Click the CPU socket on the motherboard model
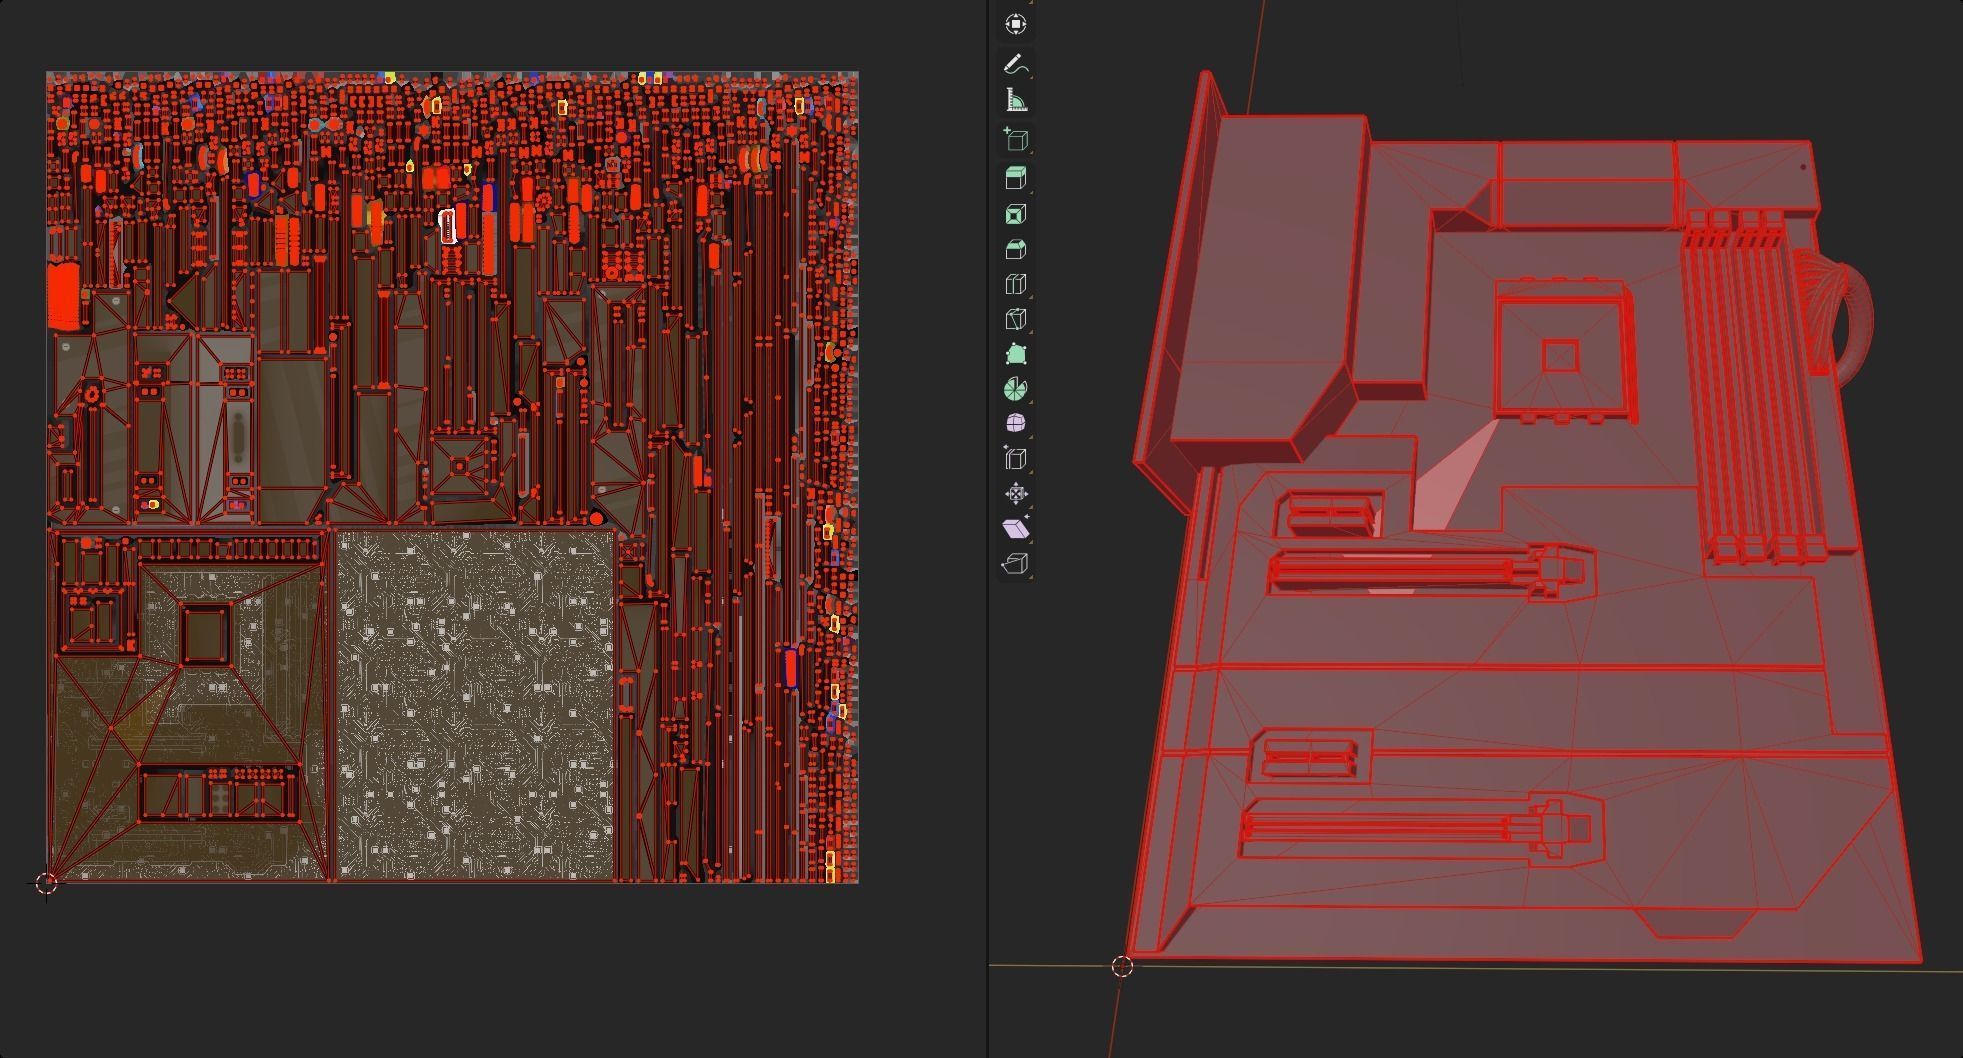This screenshot has height=1058, width=1963. tap(1561, 353)
